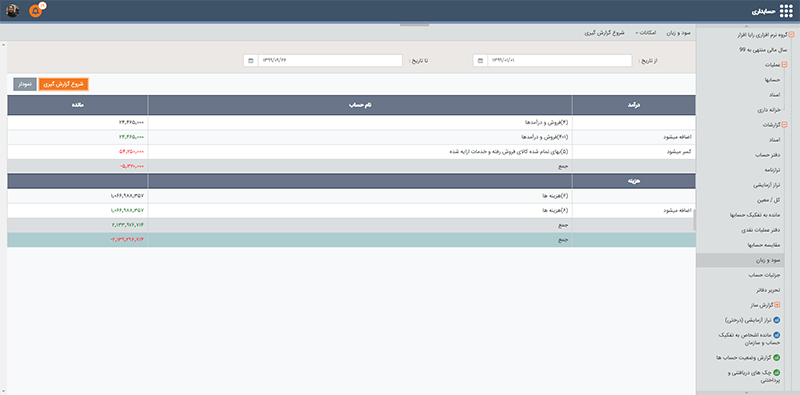Open the calendar picker for از تاریخ
Screen dimensions: 800x395
pyautogui.click(x=480, y=60)
